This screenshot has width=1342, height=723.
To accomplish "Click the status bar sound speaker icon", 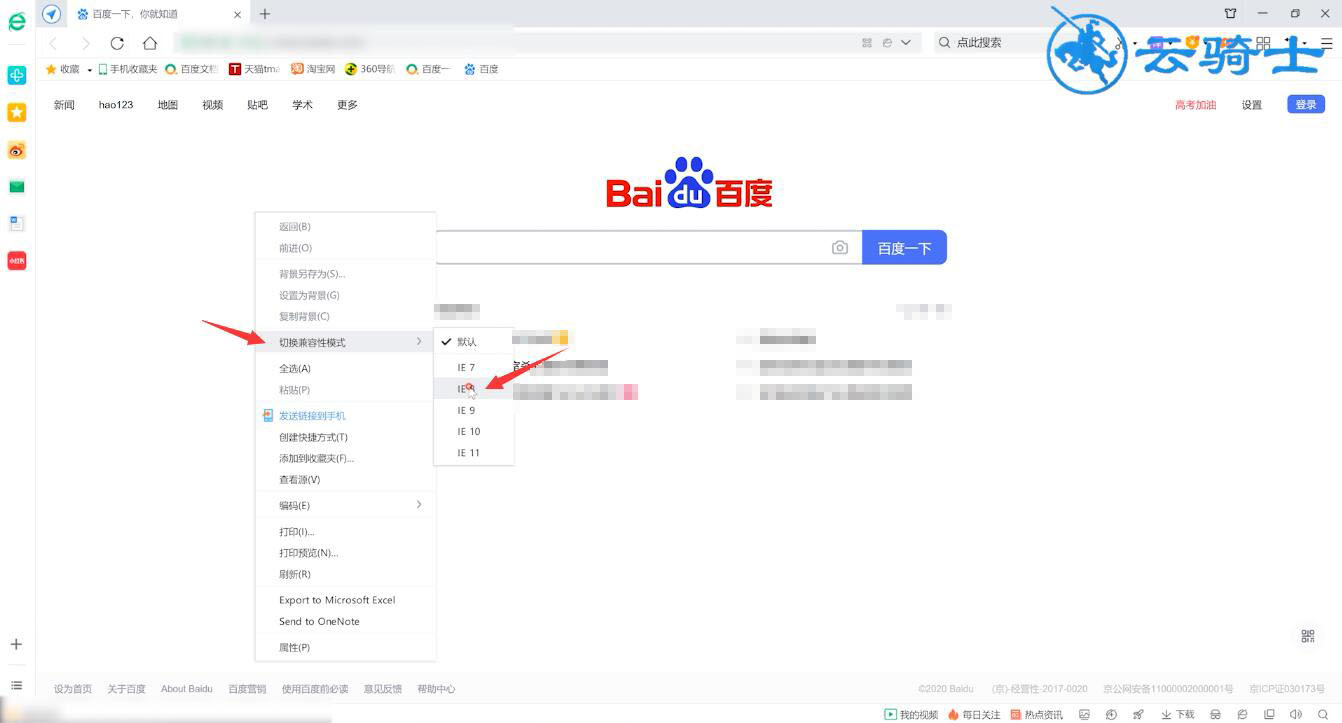I will 1296,714.
